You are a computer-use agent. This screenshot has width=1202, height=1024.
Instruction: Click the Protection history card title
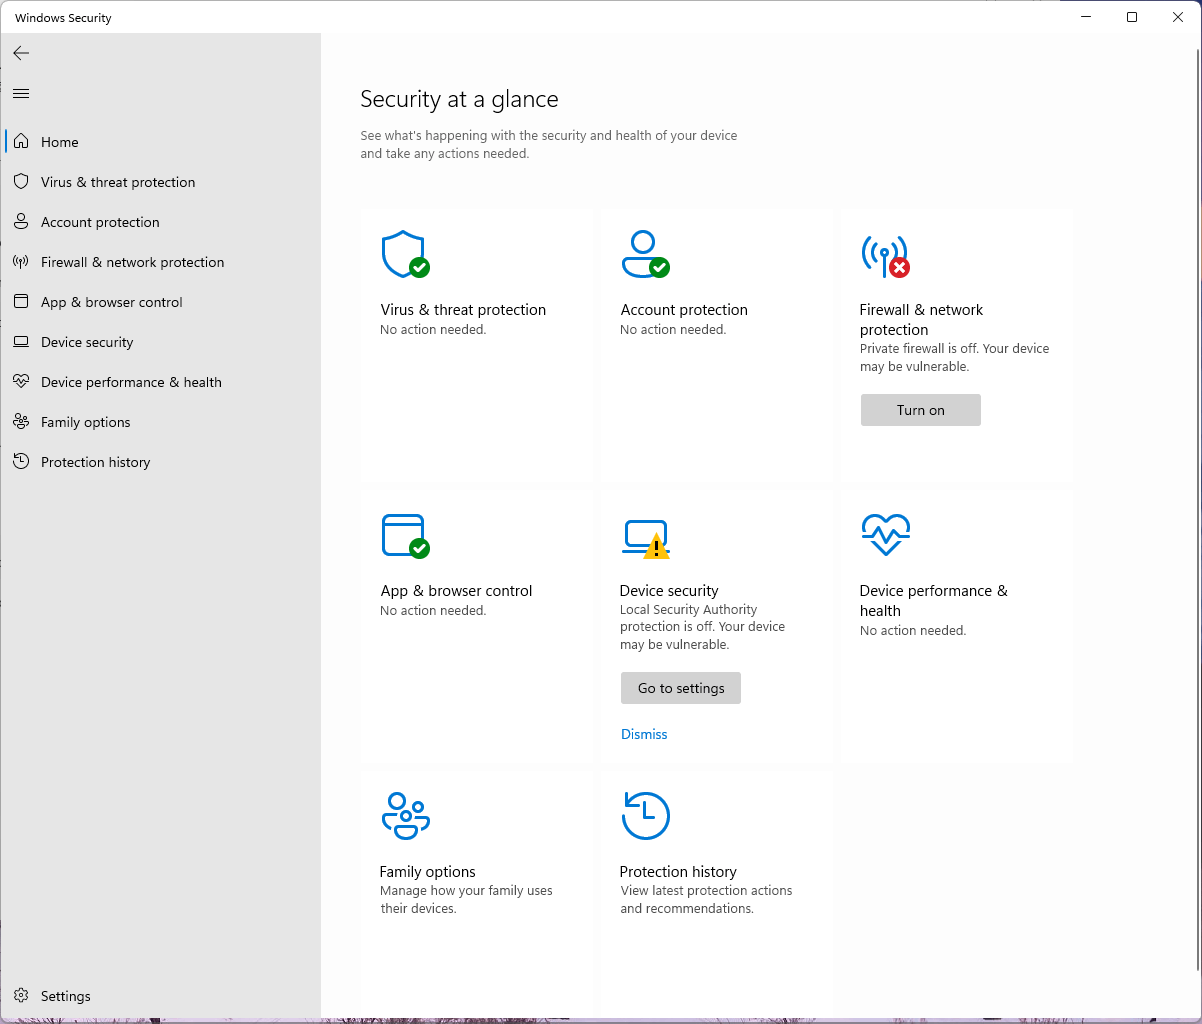coord(678,872)
